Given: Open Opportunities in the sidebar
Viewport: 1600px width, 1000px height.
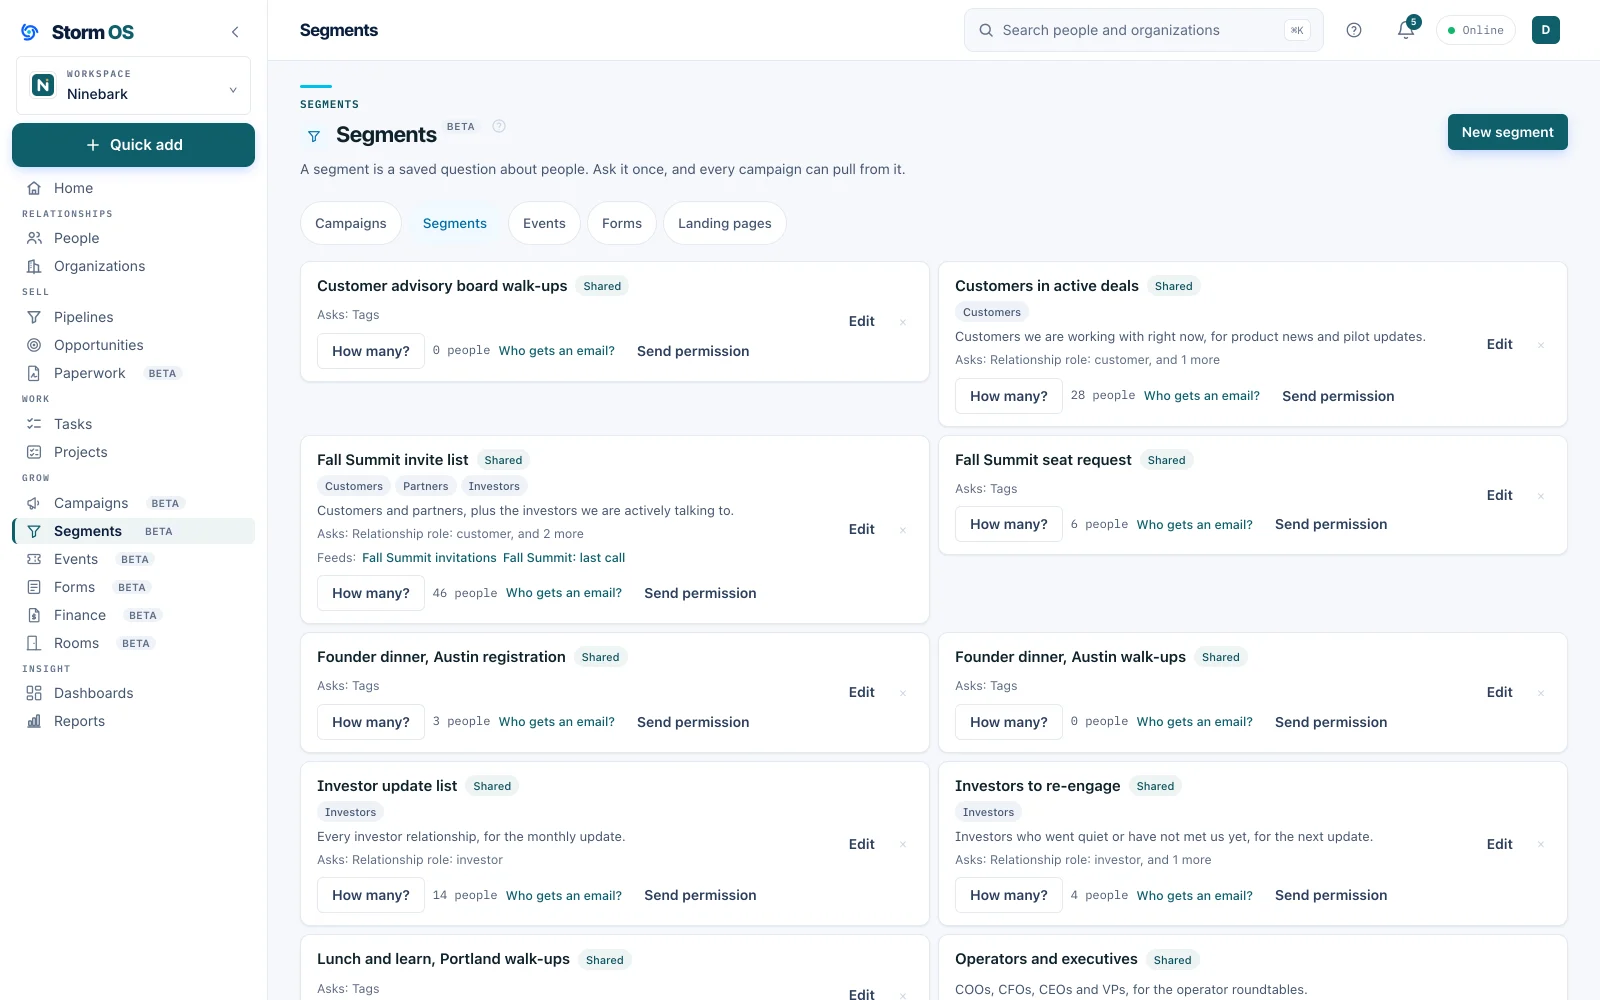Looking at the screenshot, I should [133, 345].
